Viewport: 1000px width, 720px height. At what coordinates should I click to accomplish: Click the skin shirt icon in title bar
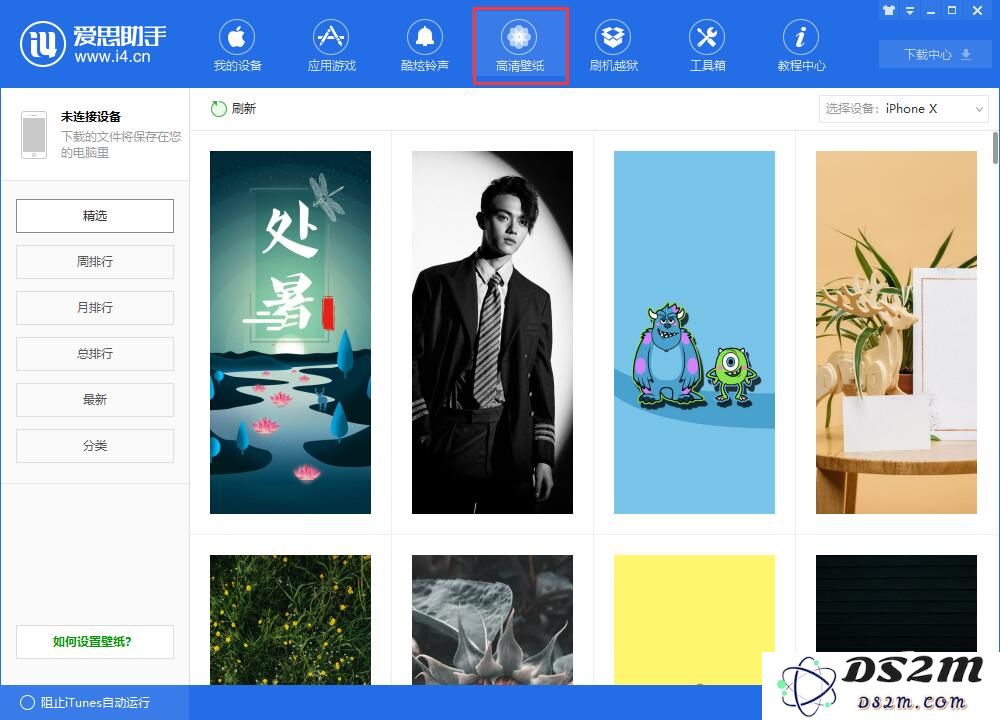click(888, 10)
